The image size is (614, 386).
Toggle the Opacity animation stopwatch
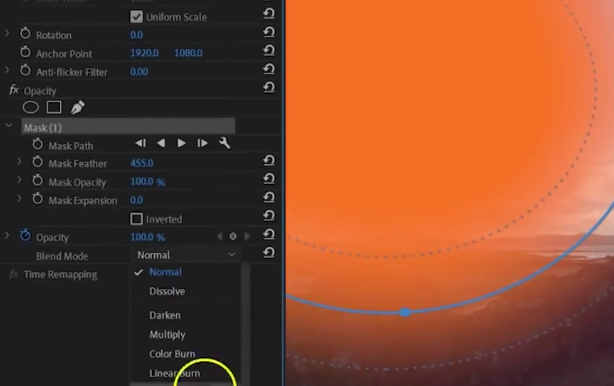(25, 236)
